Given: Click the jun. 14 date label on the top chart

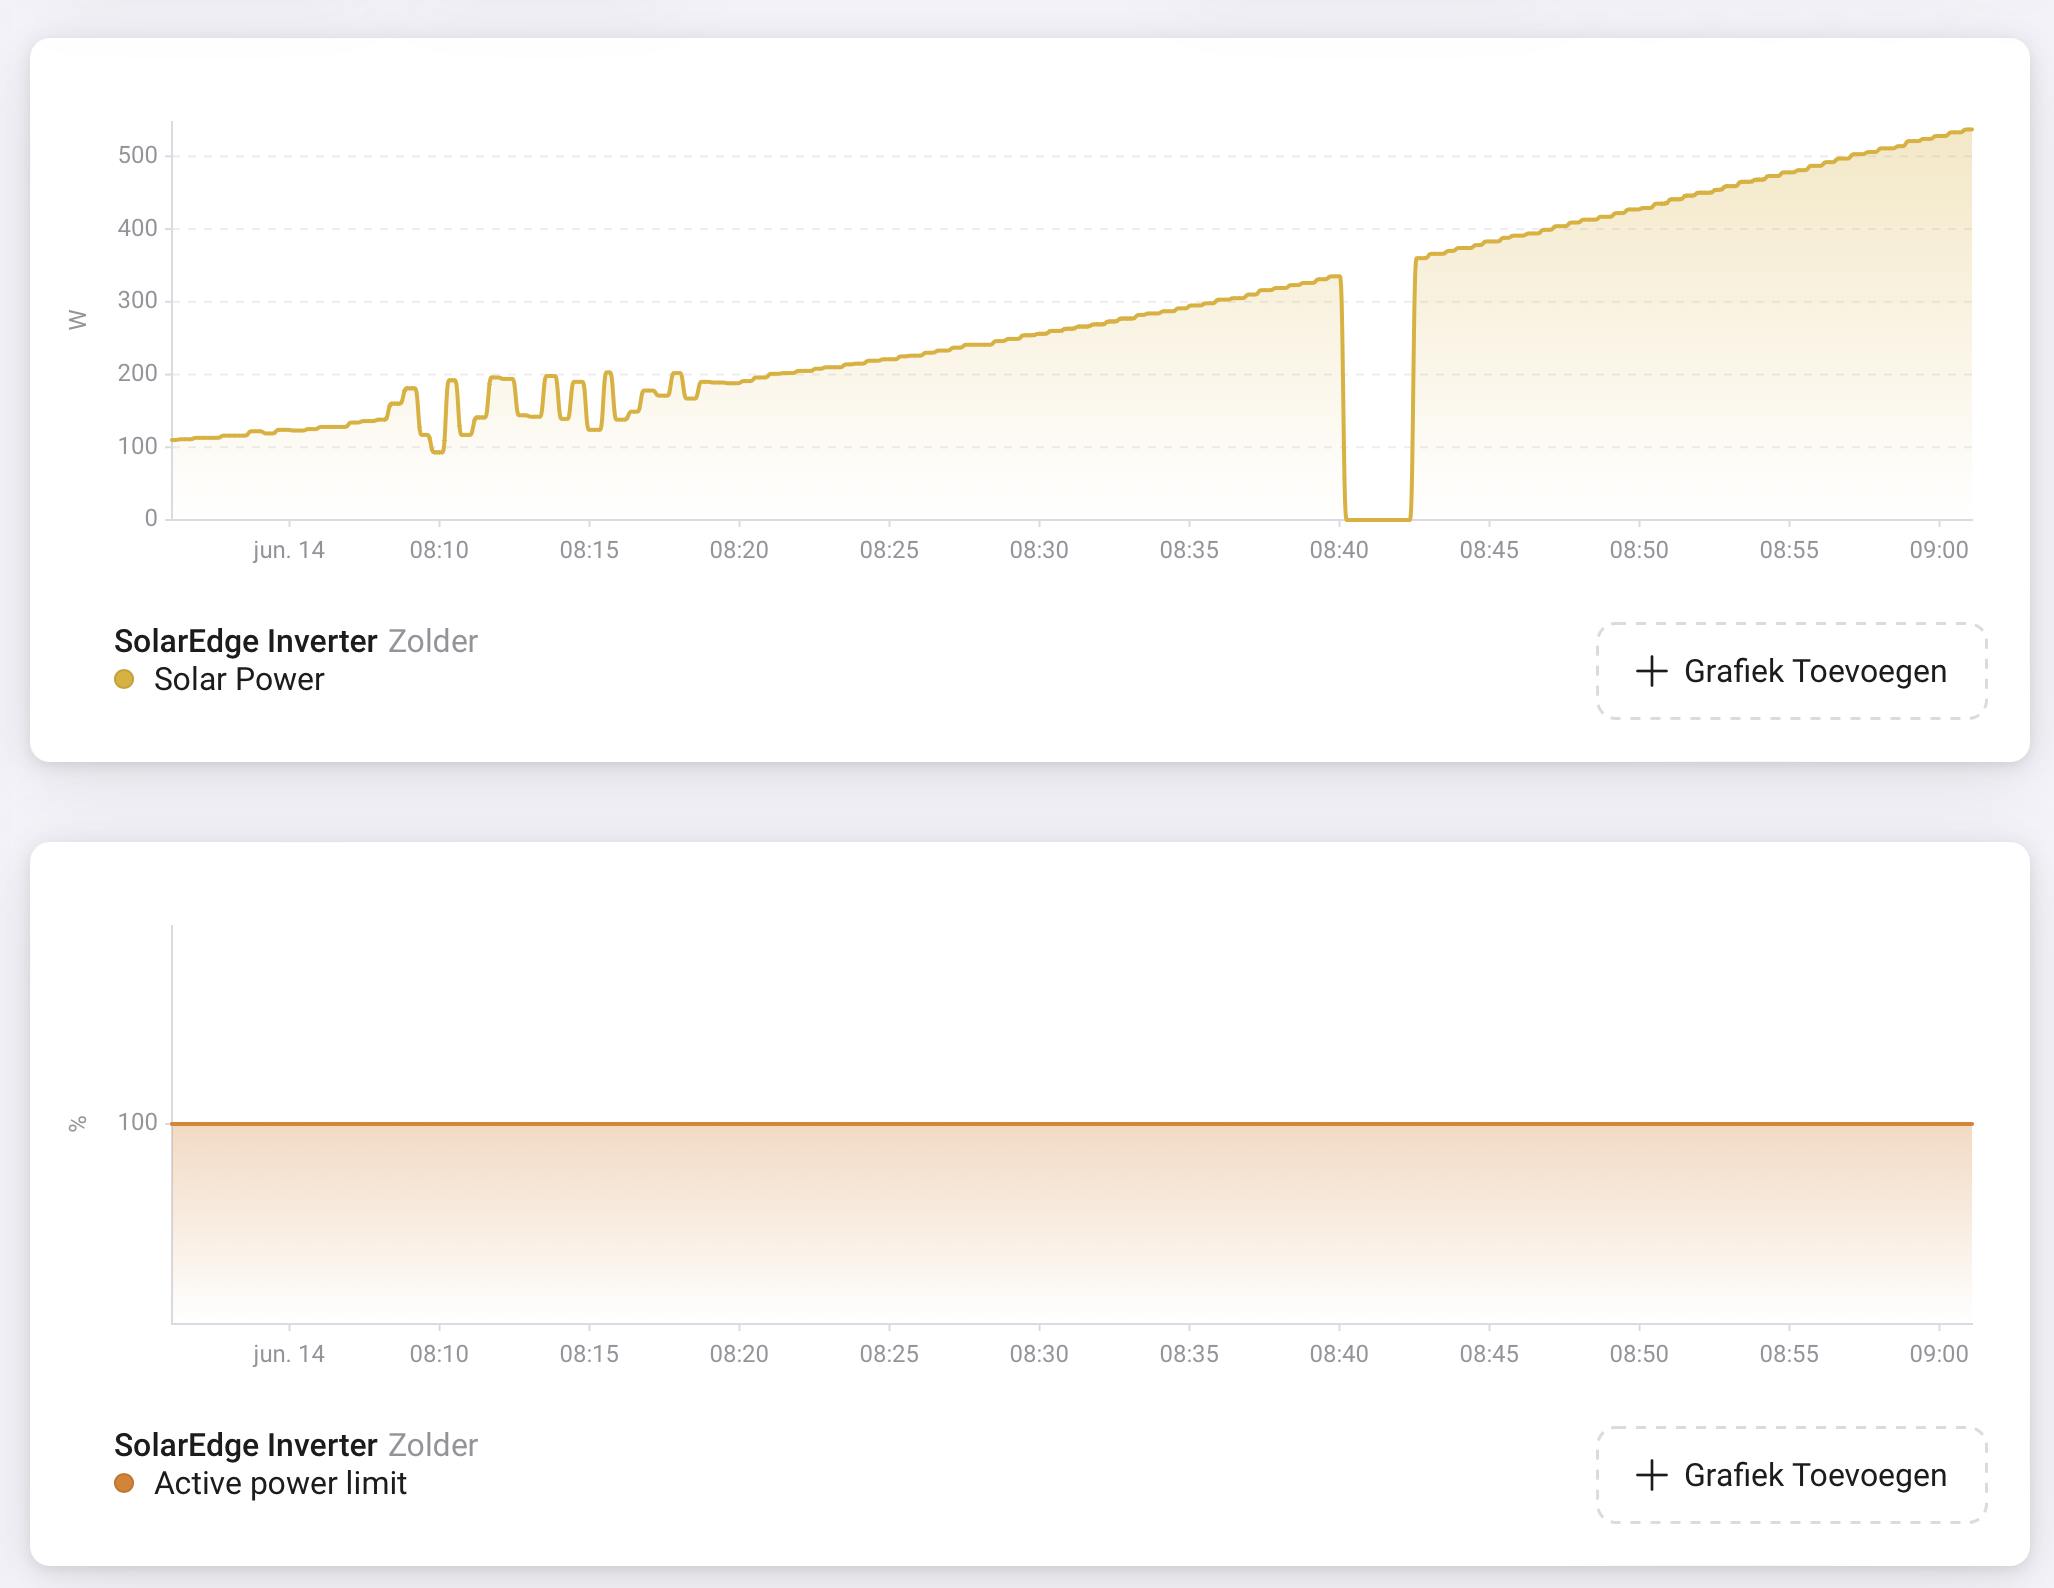Looking at the screenshot, I should coord(289,550).
